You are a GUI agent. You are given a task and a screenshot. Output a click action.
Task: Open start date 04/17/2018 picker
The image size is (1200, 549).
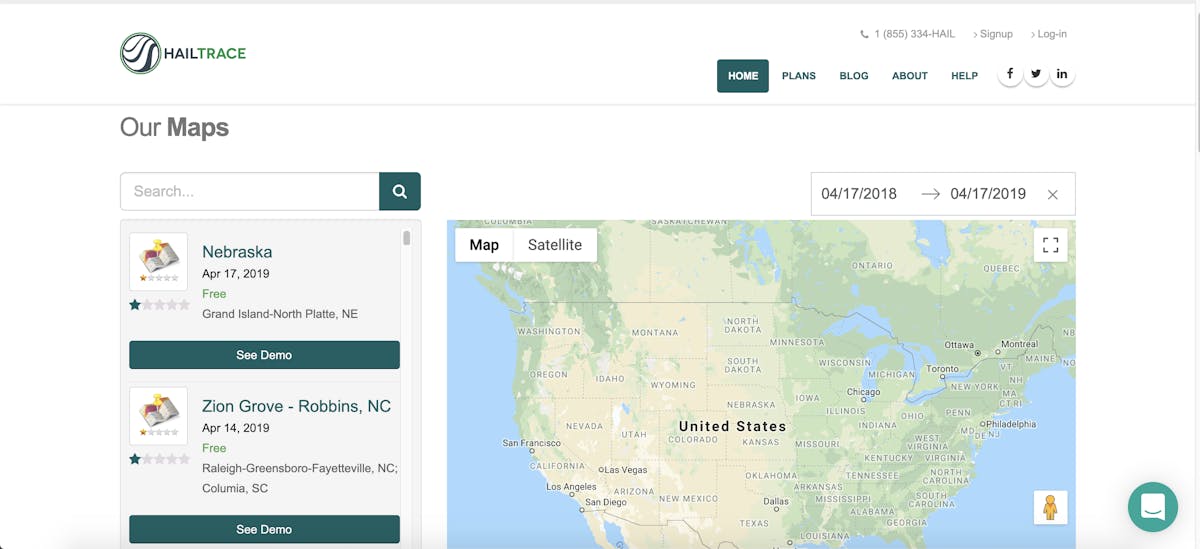tap(859, 194)
